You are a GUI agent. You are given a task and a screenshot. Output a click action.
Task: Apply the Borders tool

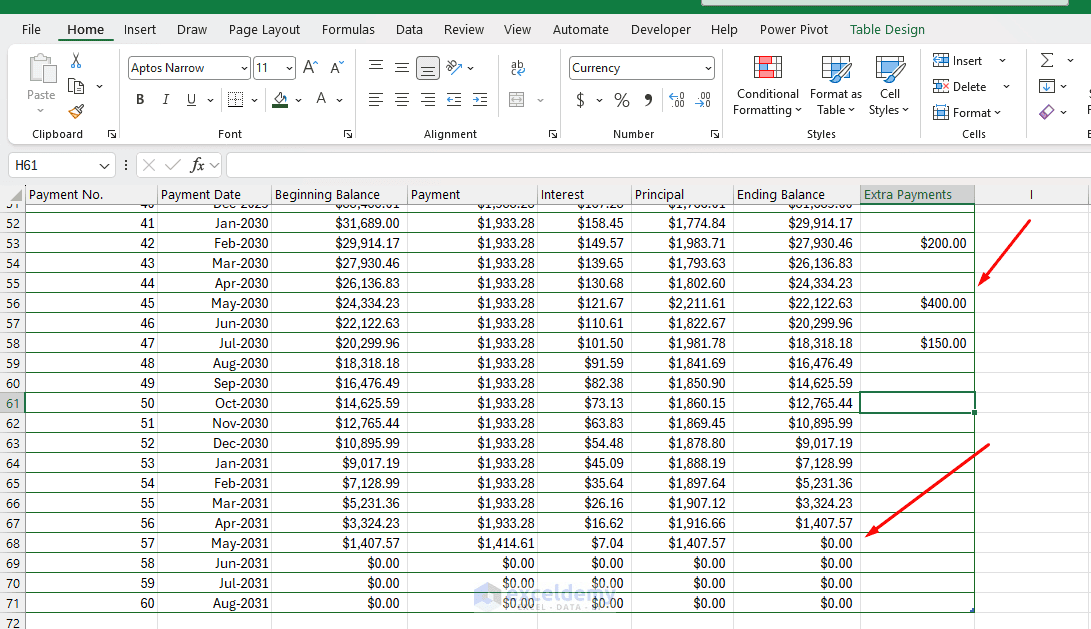[236, 99]
